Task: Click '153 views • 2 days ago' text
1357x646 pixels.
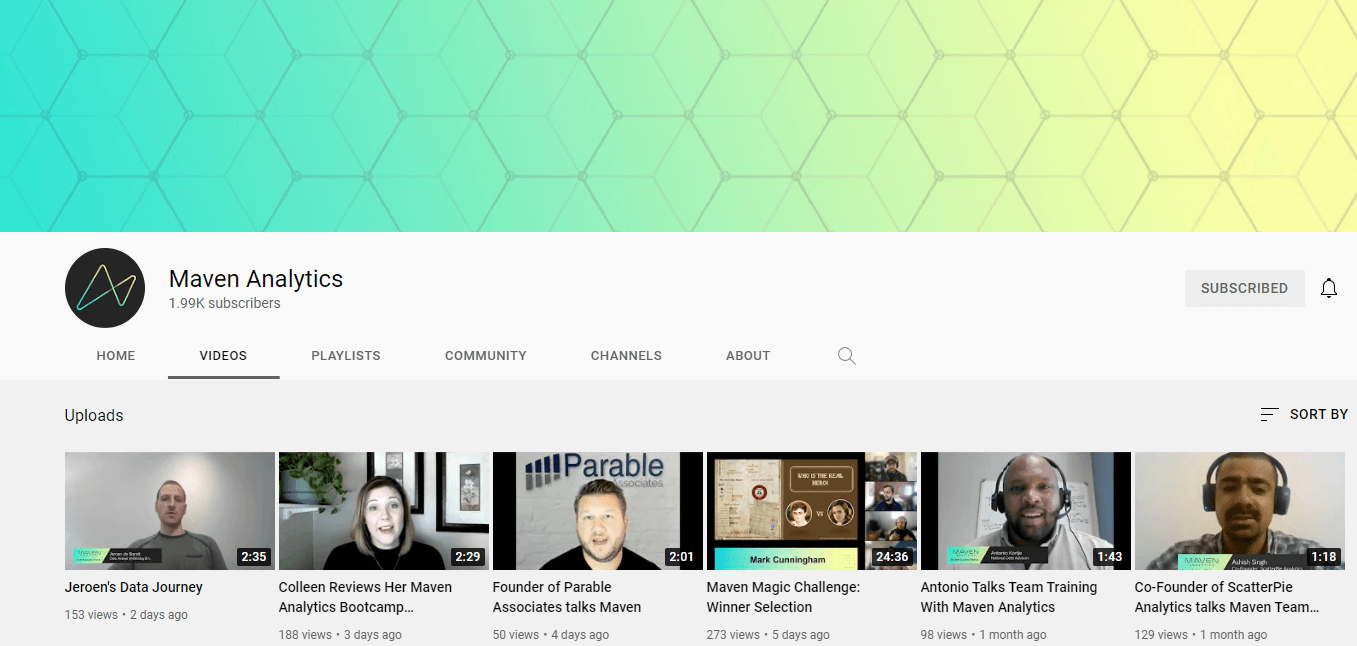Action: point(126,615)
